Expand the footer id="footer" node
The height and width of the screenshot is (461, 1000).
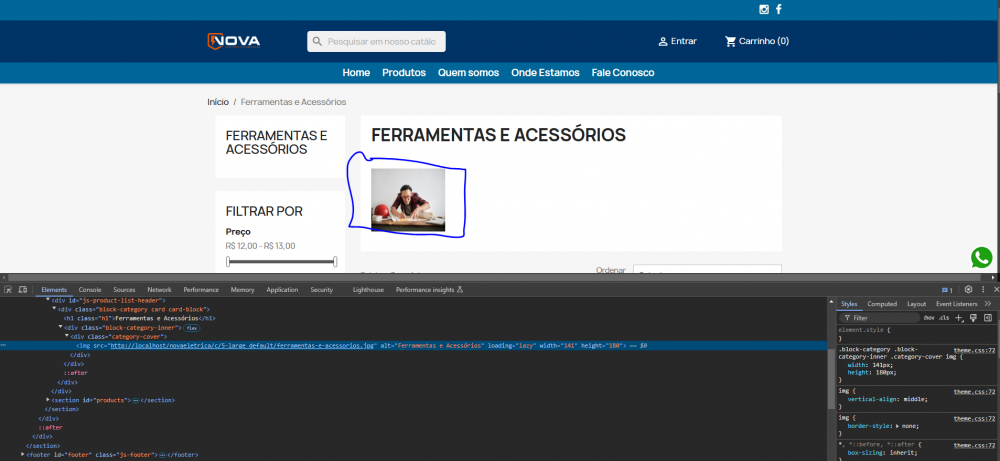point(23,455)
